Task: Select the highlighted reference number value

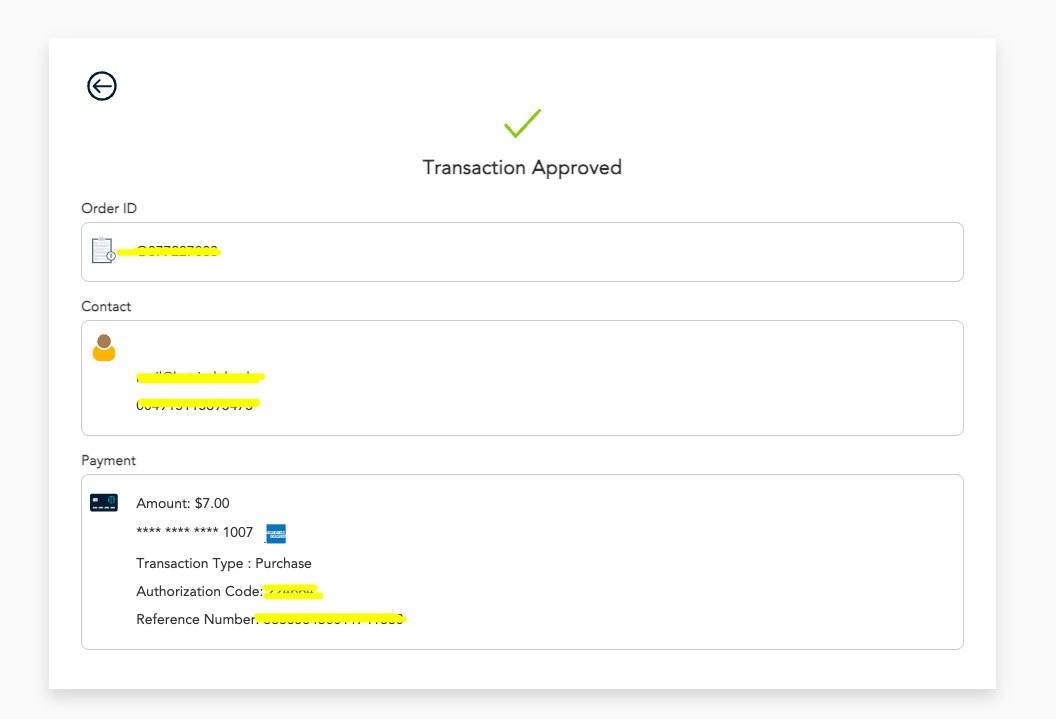Action: (331, 619)
